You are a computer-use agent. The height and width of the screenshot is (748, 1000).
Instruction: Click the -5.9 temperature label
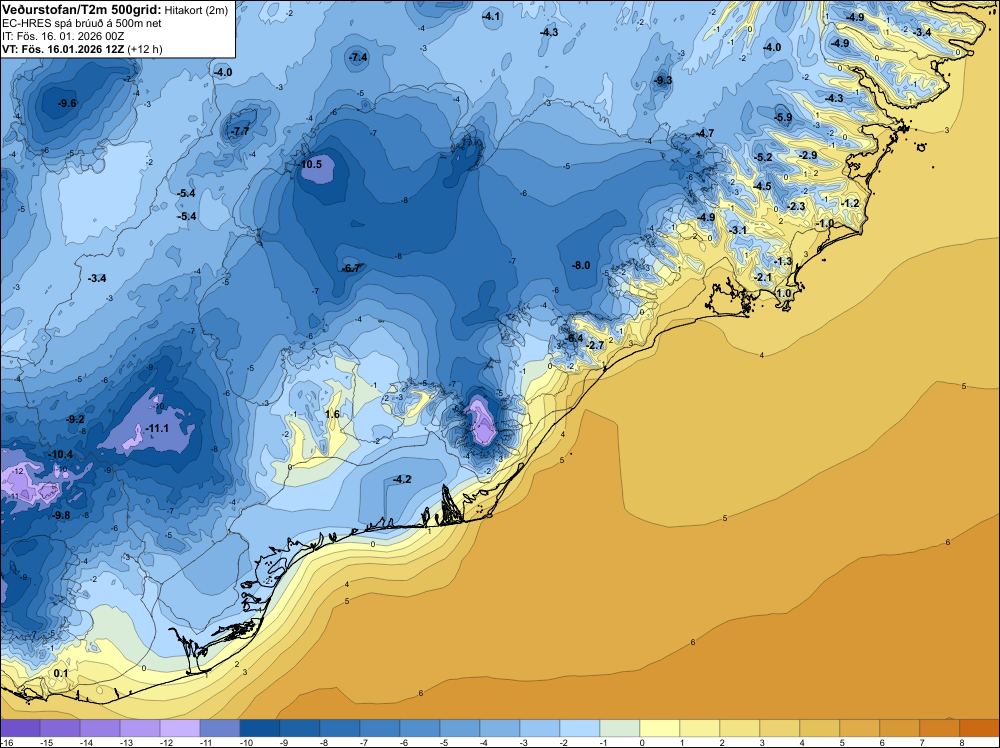(783, 117)
